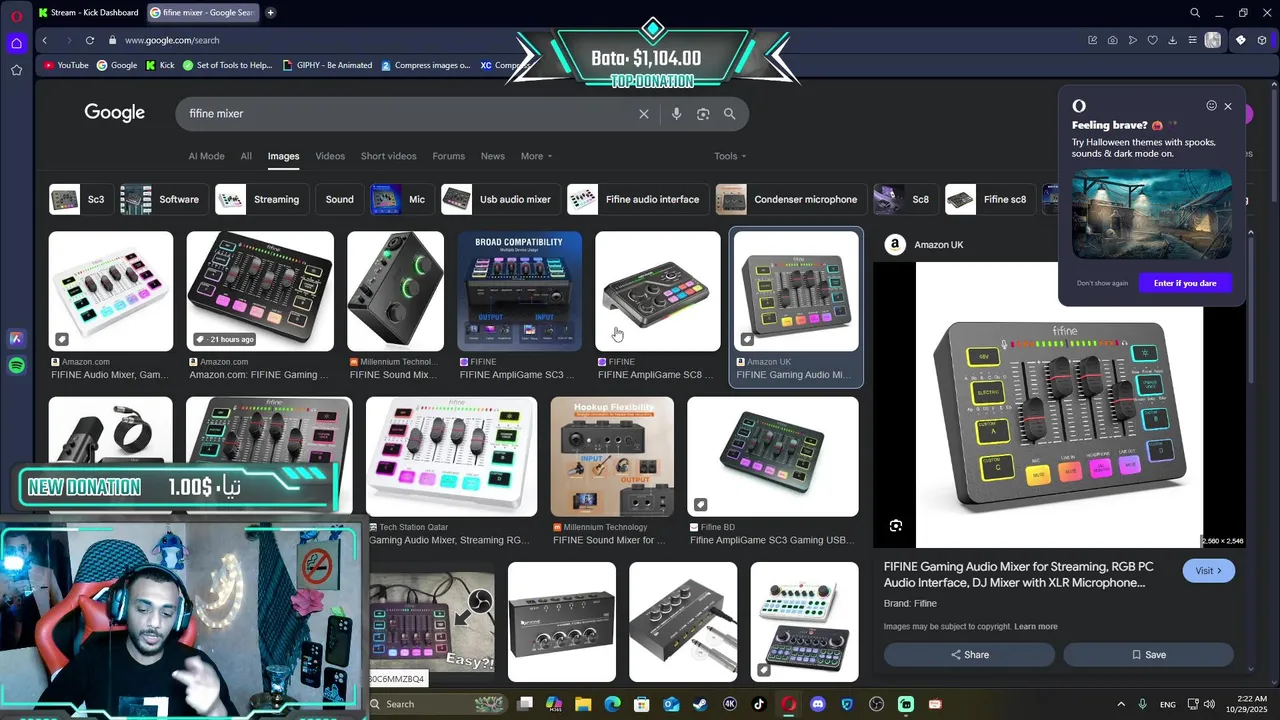Click the Google search magnifier button

pyautogui.click(x=730, y=114)
